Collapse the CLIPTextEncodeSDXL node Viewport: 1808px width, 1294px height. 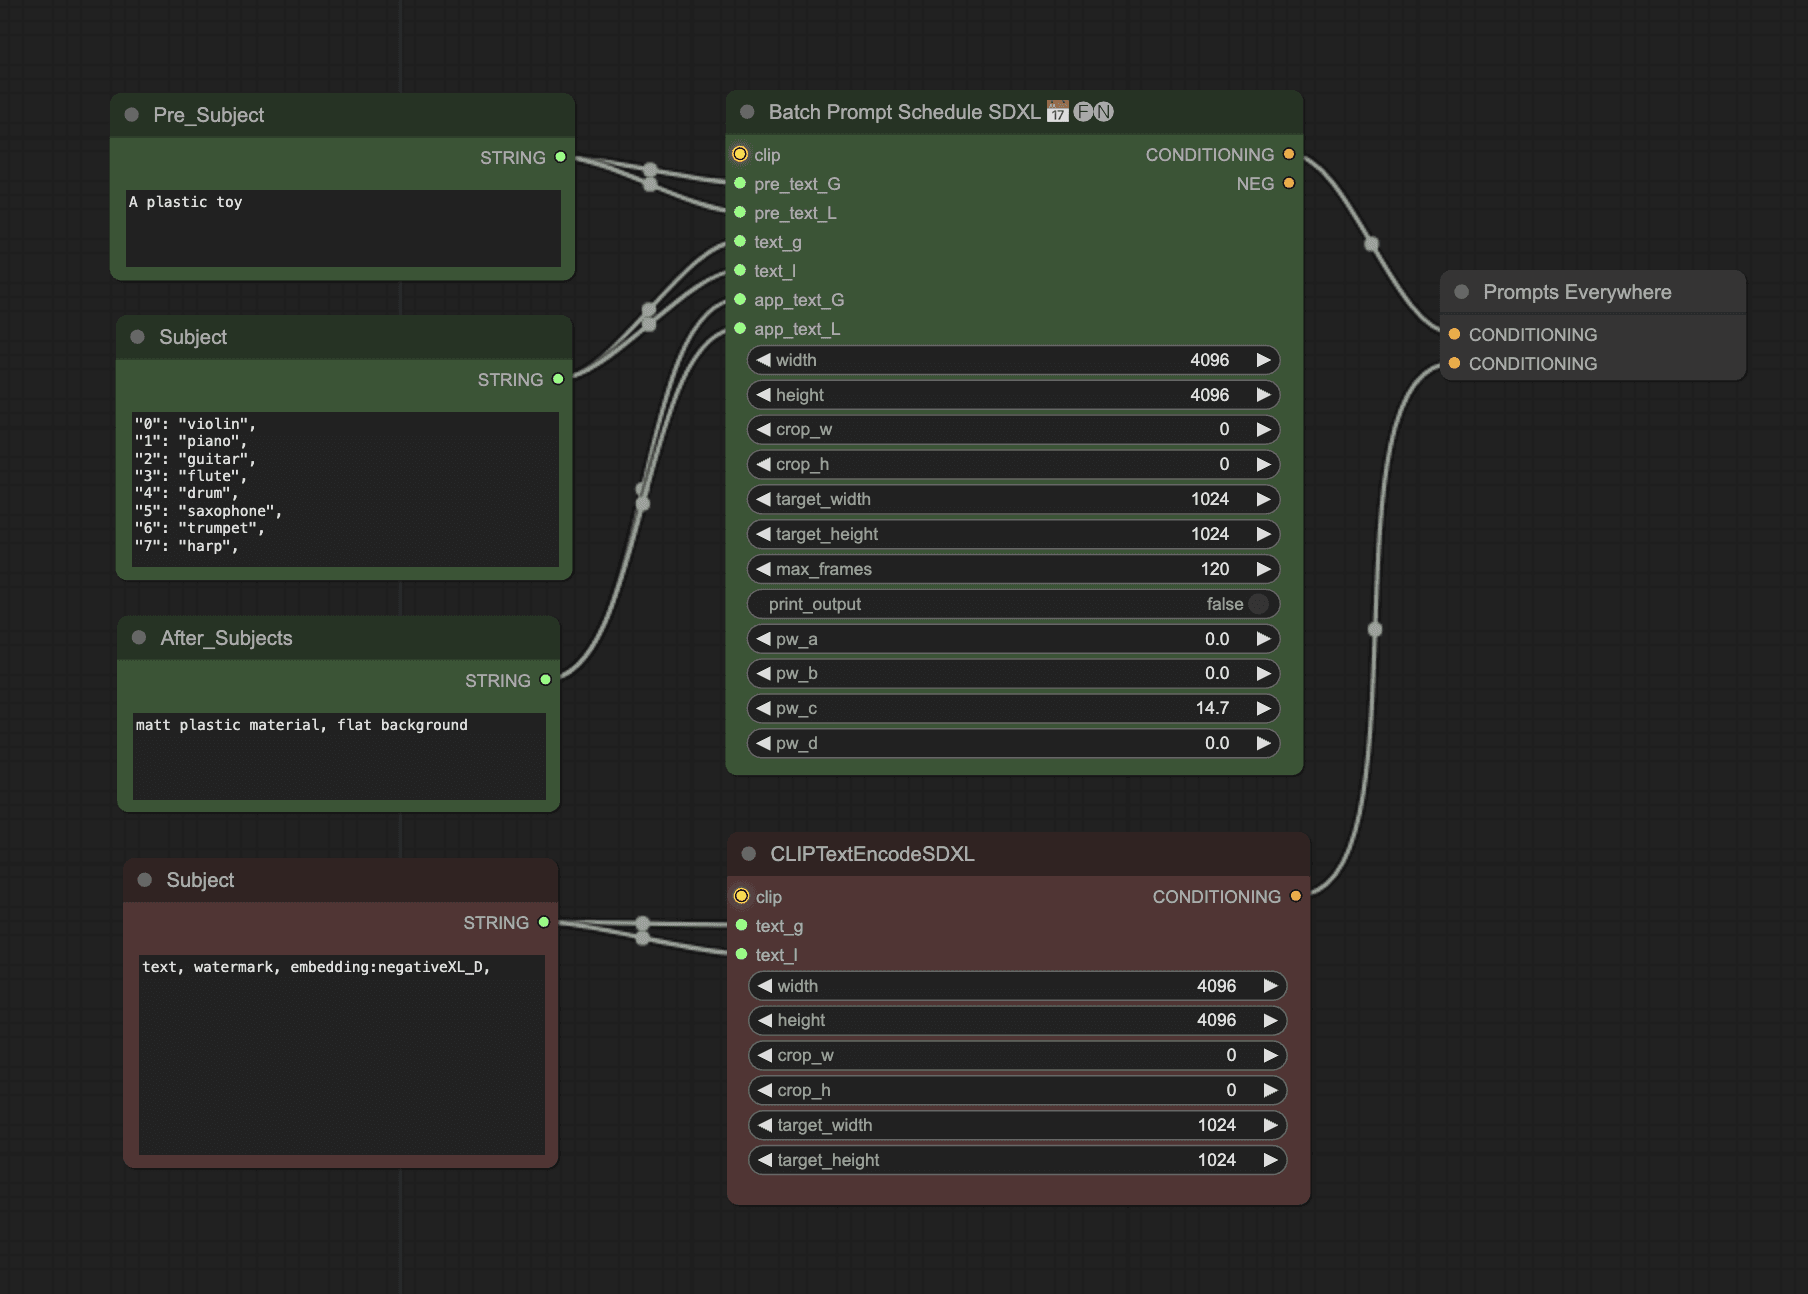pyautogui.click(x=749, y=854)
